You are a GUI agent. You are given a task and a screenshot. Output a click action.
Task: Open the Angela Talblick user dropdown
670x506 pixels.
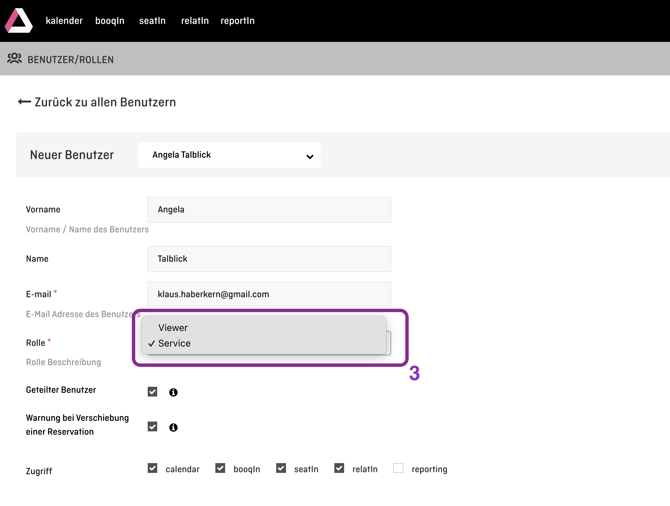coord(229,155)
